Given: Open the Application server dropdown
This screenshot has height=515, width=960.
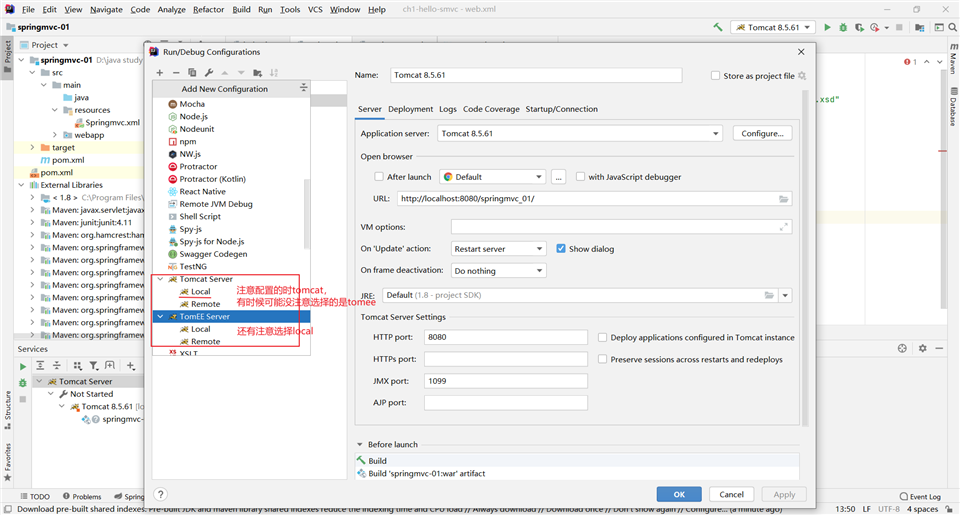Looking at the screenshot, I should 579,133.
